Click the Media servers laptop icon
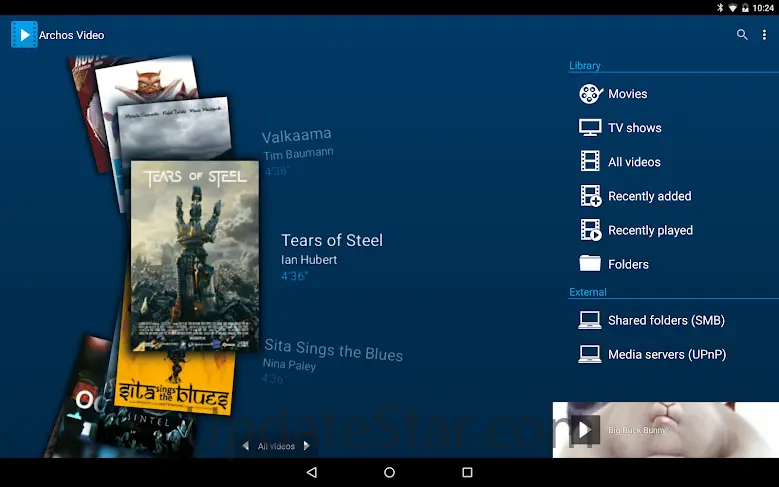Image resolution: width=779 pixels, height=487 pixels. 590,354
